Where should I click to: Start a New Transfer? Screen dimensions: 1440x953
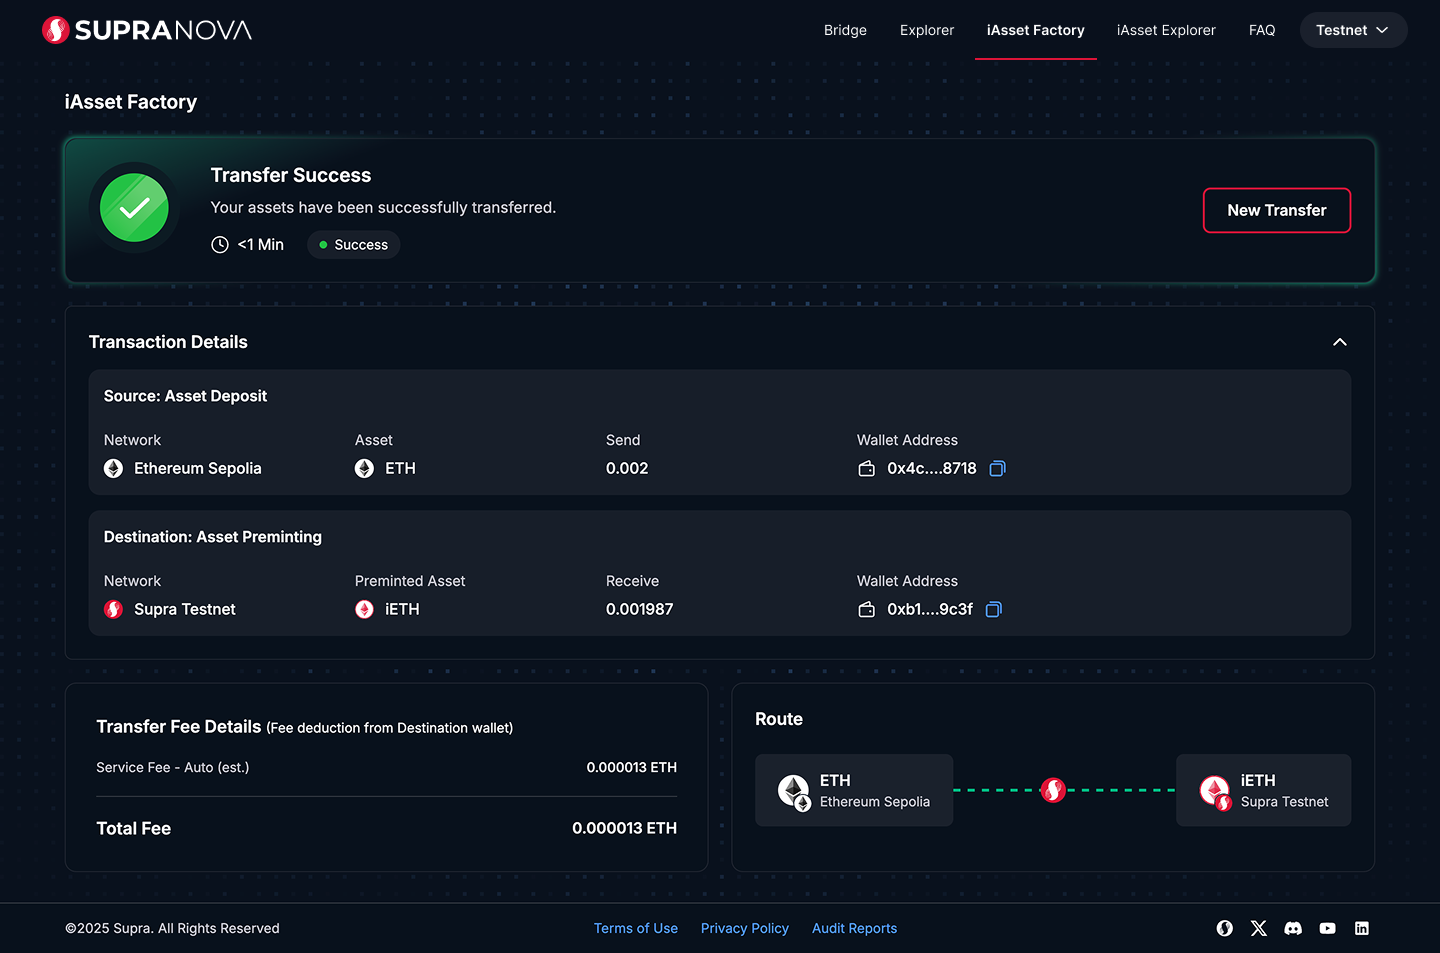[x=1277, y=210]
